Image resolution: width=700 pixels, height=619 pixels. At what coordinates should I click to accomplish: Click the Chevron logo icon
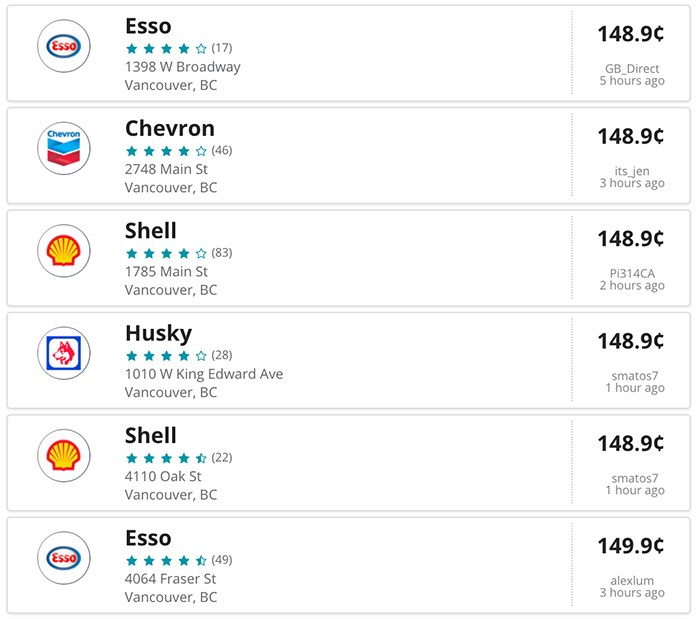[x=64, y=148]
